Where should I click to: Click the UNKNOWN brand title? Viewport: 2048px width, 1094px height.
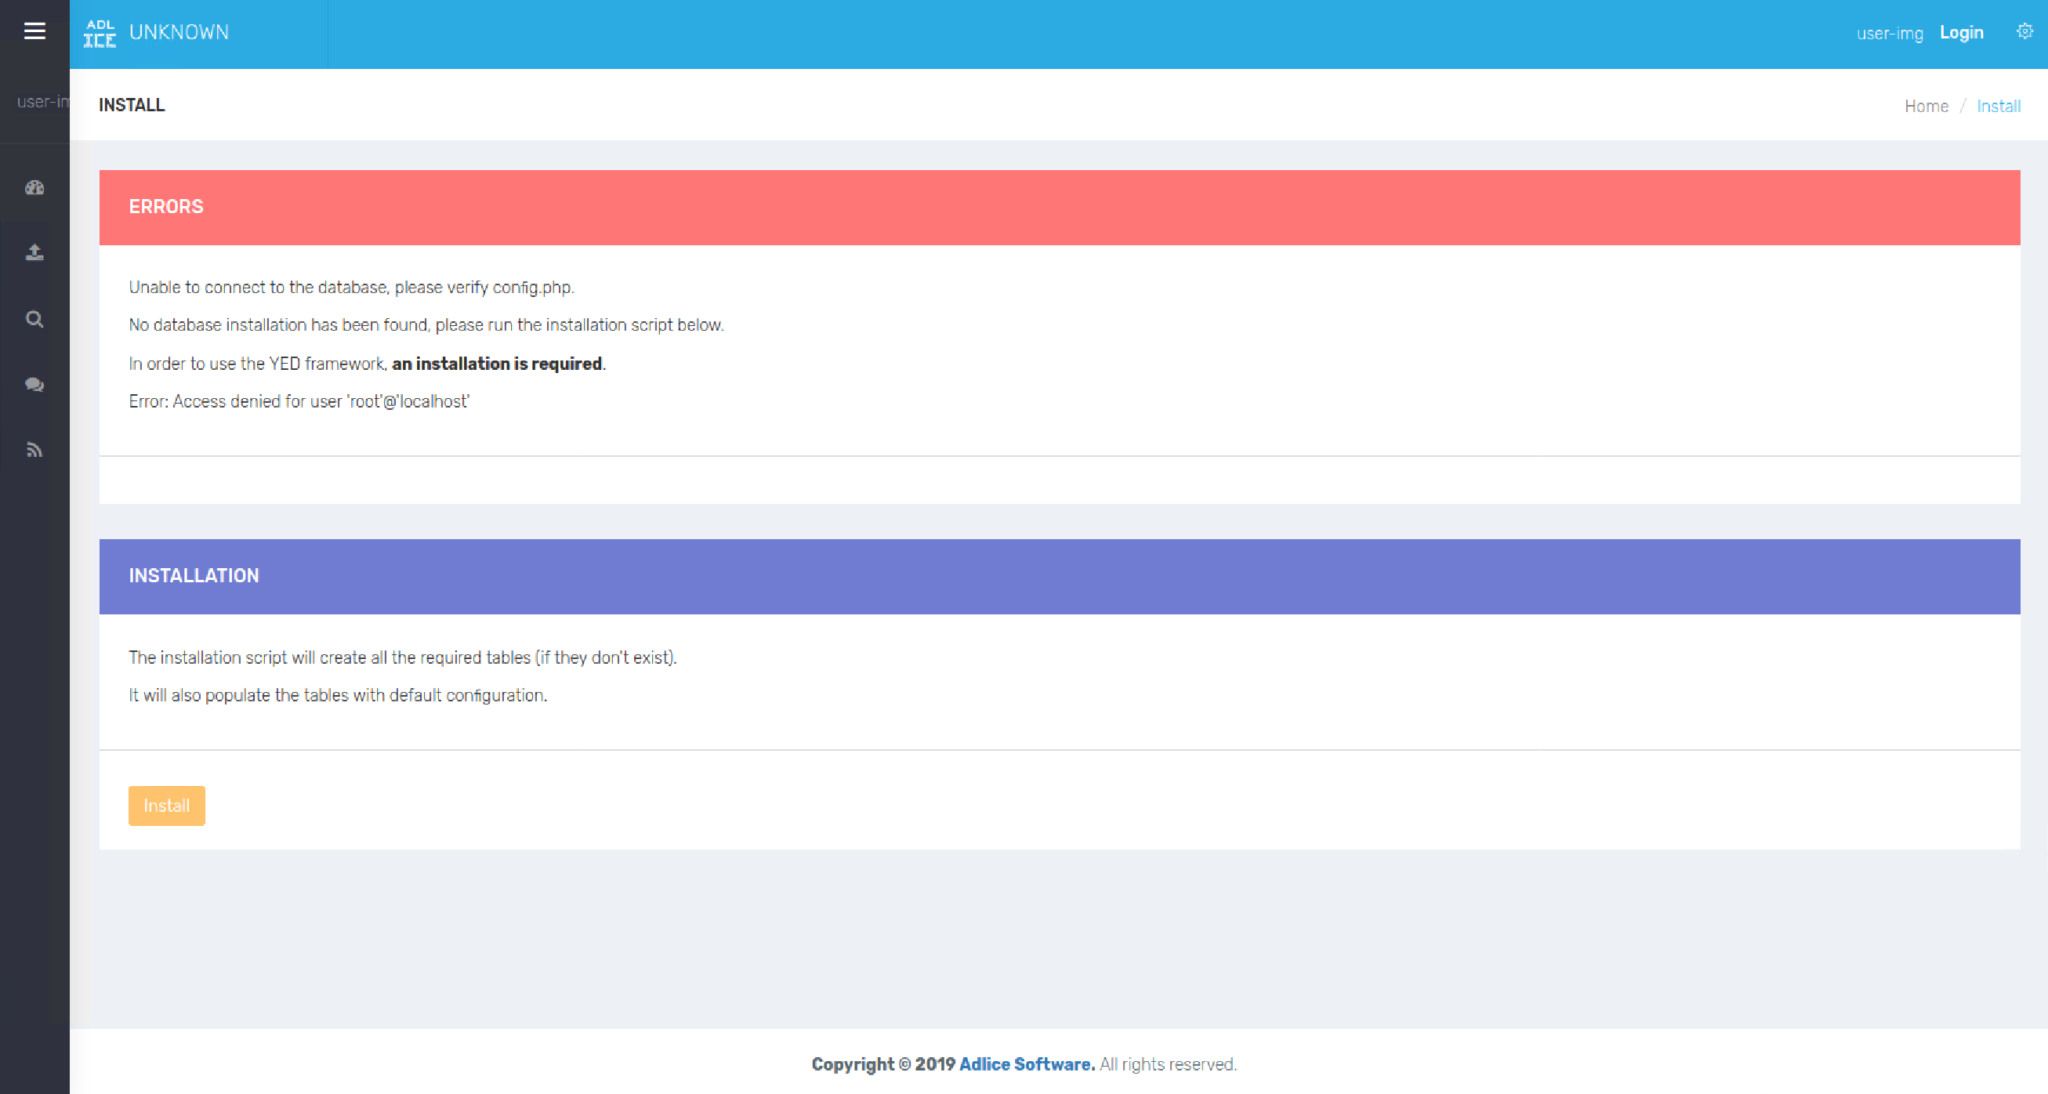point(179,32)
